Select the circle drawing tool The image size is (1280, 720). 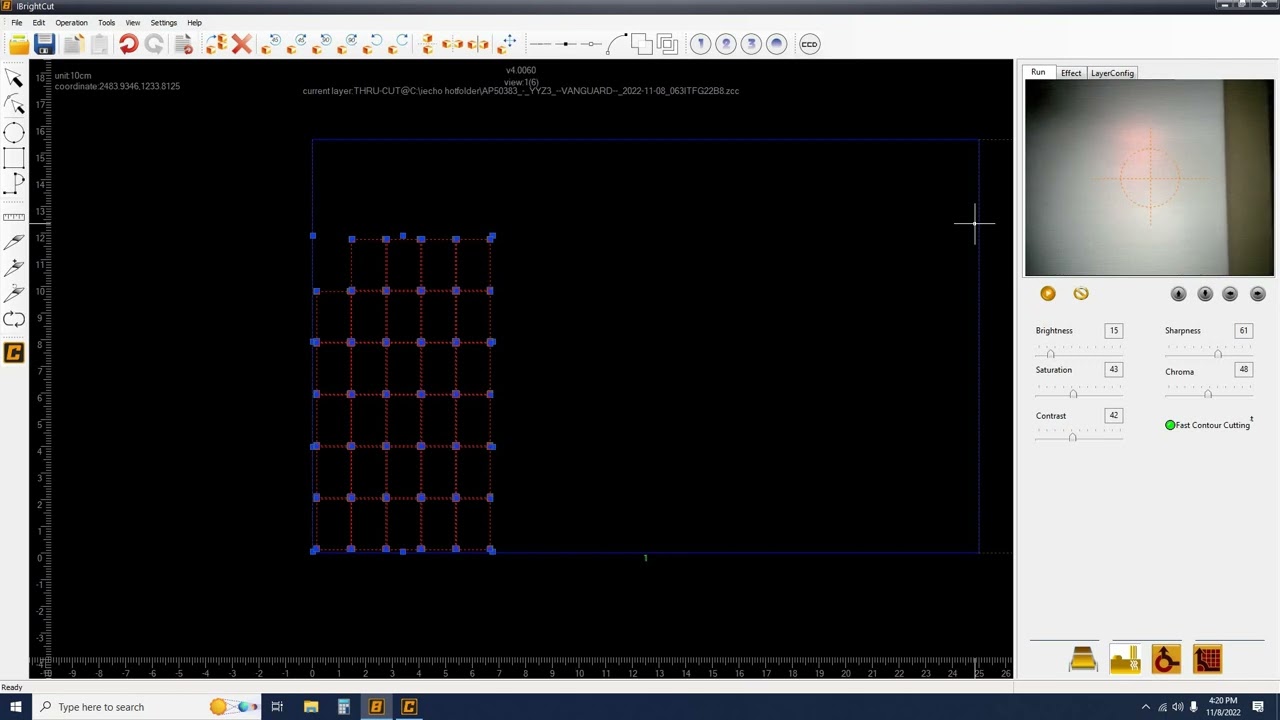[x=14, y=132]
